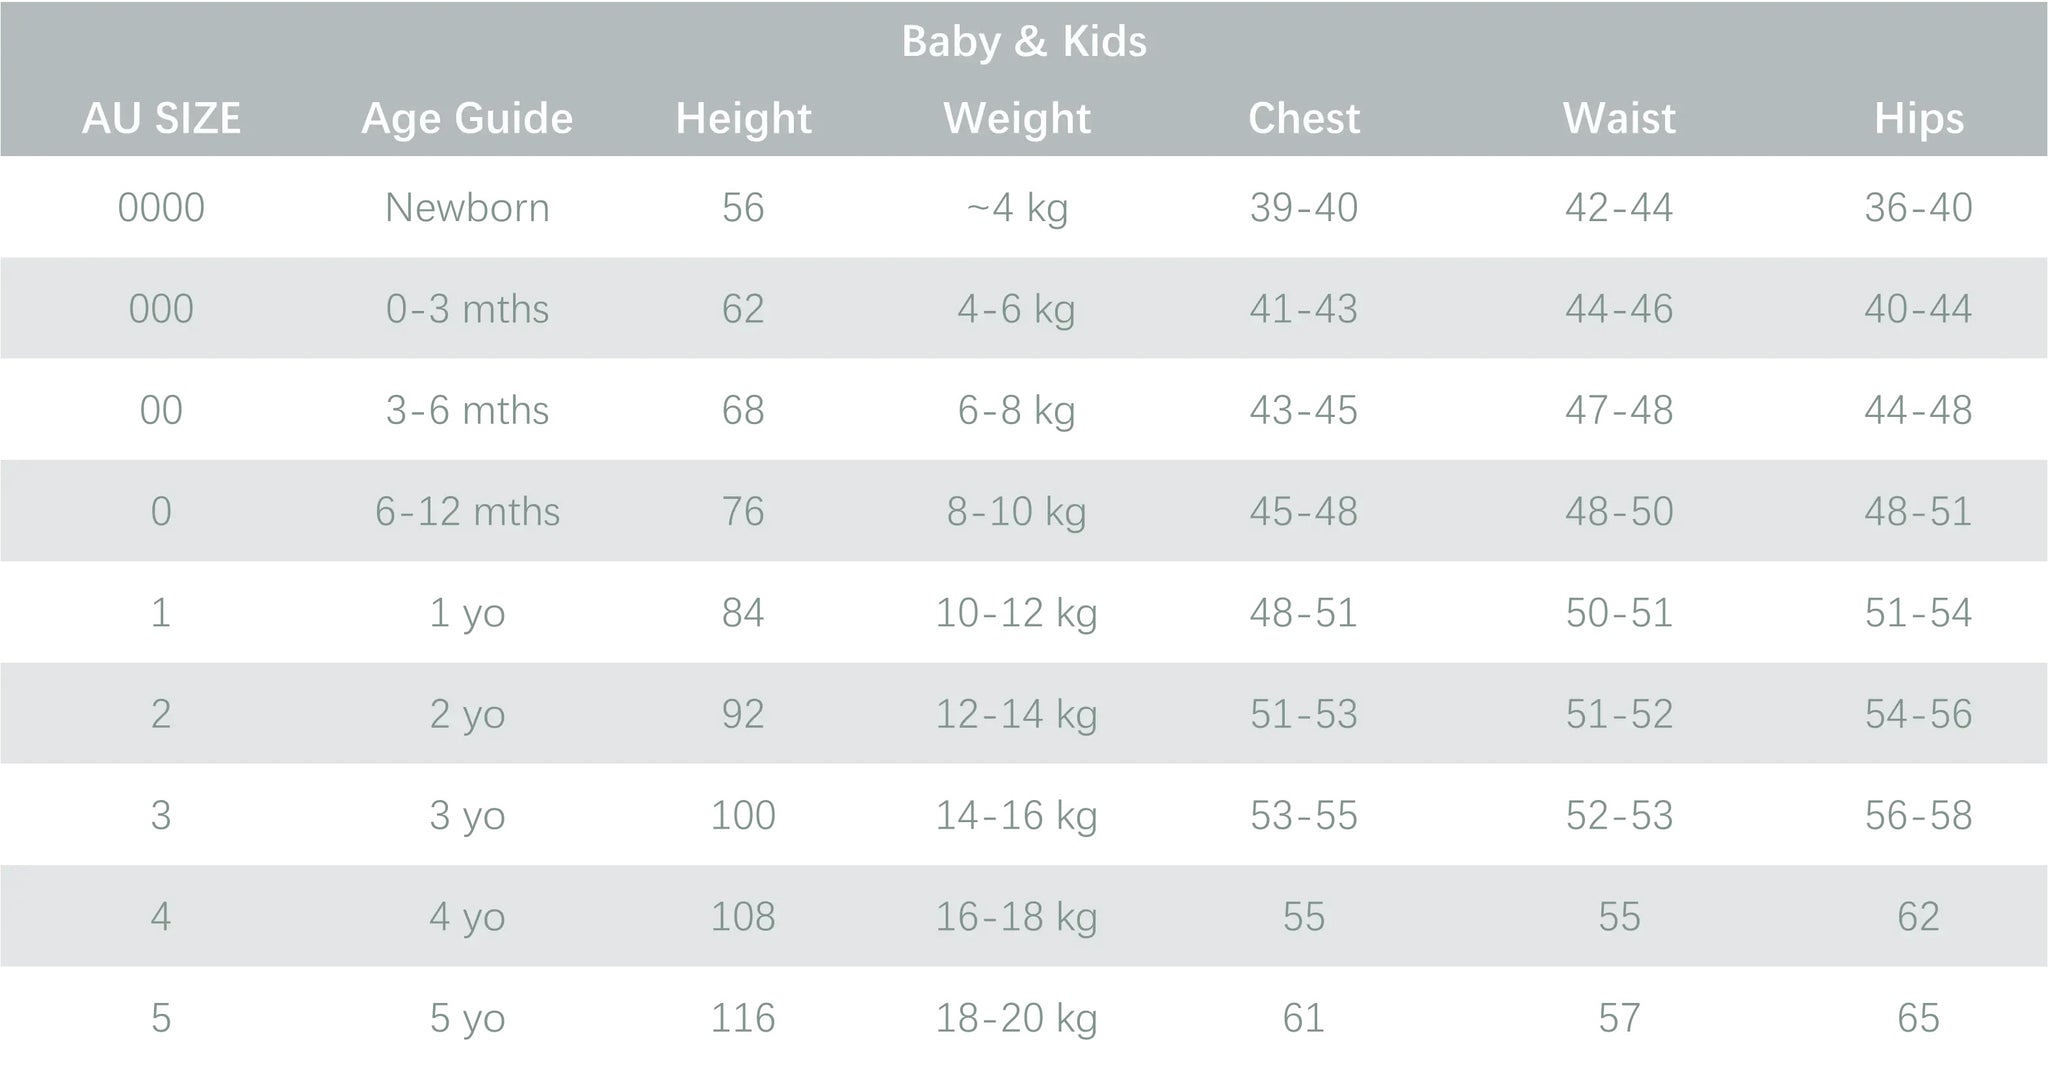2048x1068 pixels.
Task: Click the 116 height value
Action: [743, 1018]
